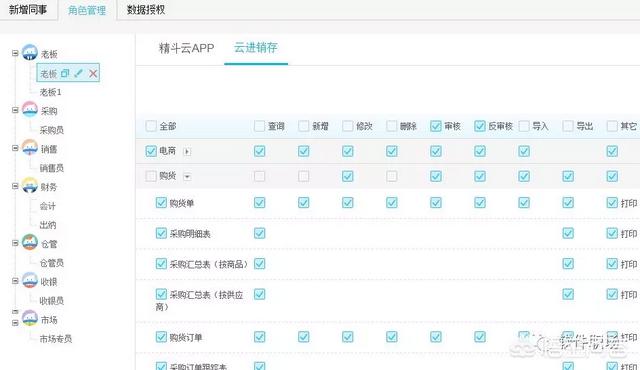Click the 财务 group avatar icon
This screenshot has height=370, width=640.
pos(30,185)
